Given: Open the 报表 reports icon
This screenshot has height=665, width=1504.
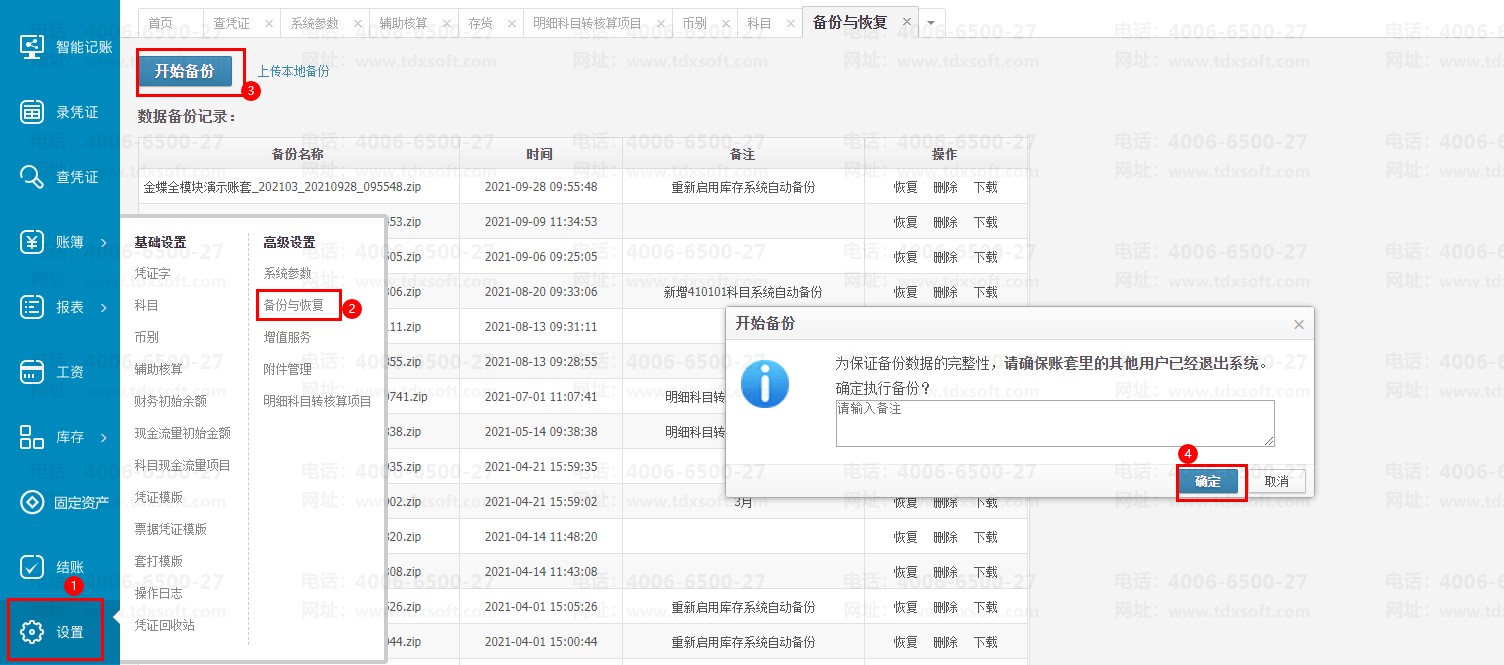Looking at the screenshot, I should point(32,307).
